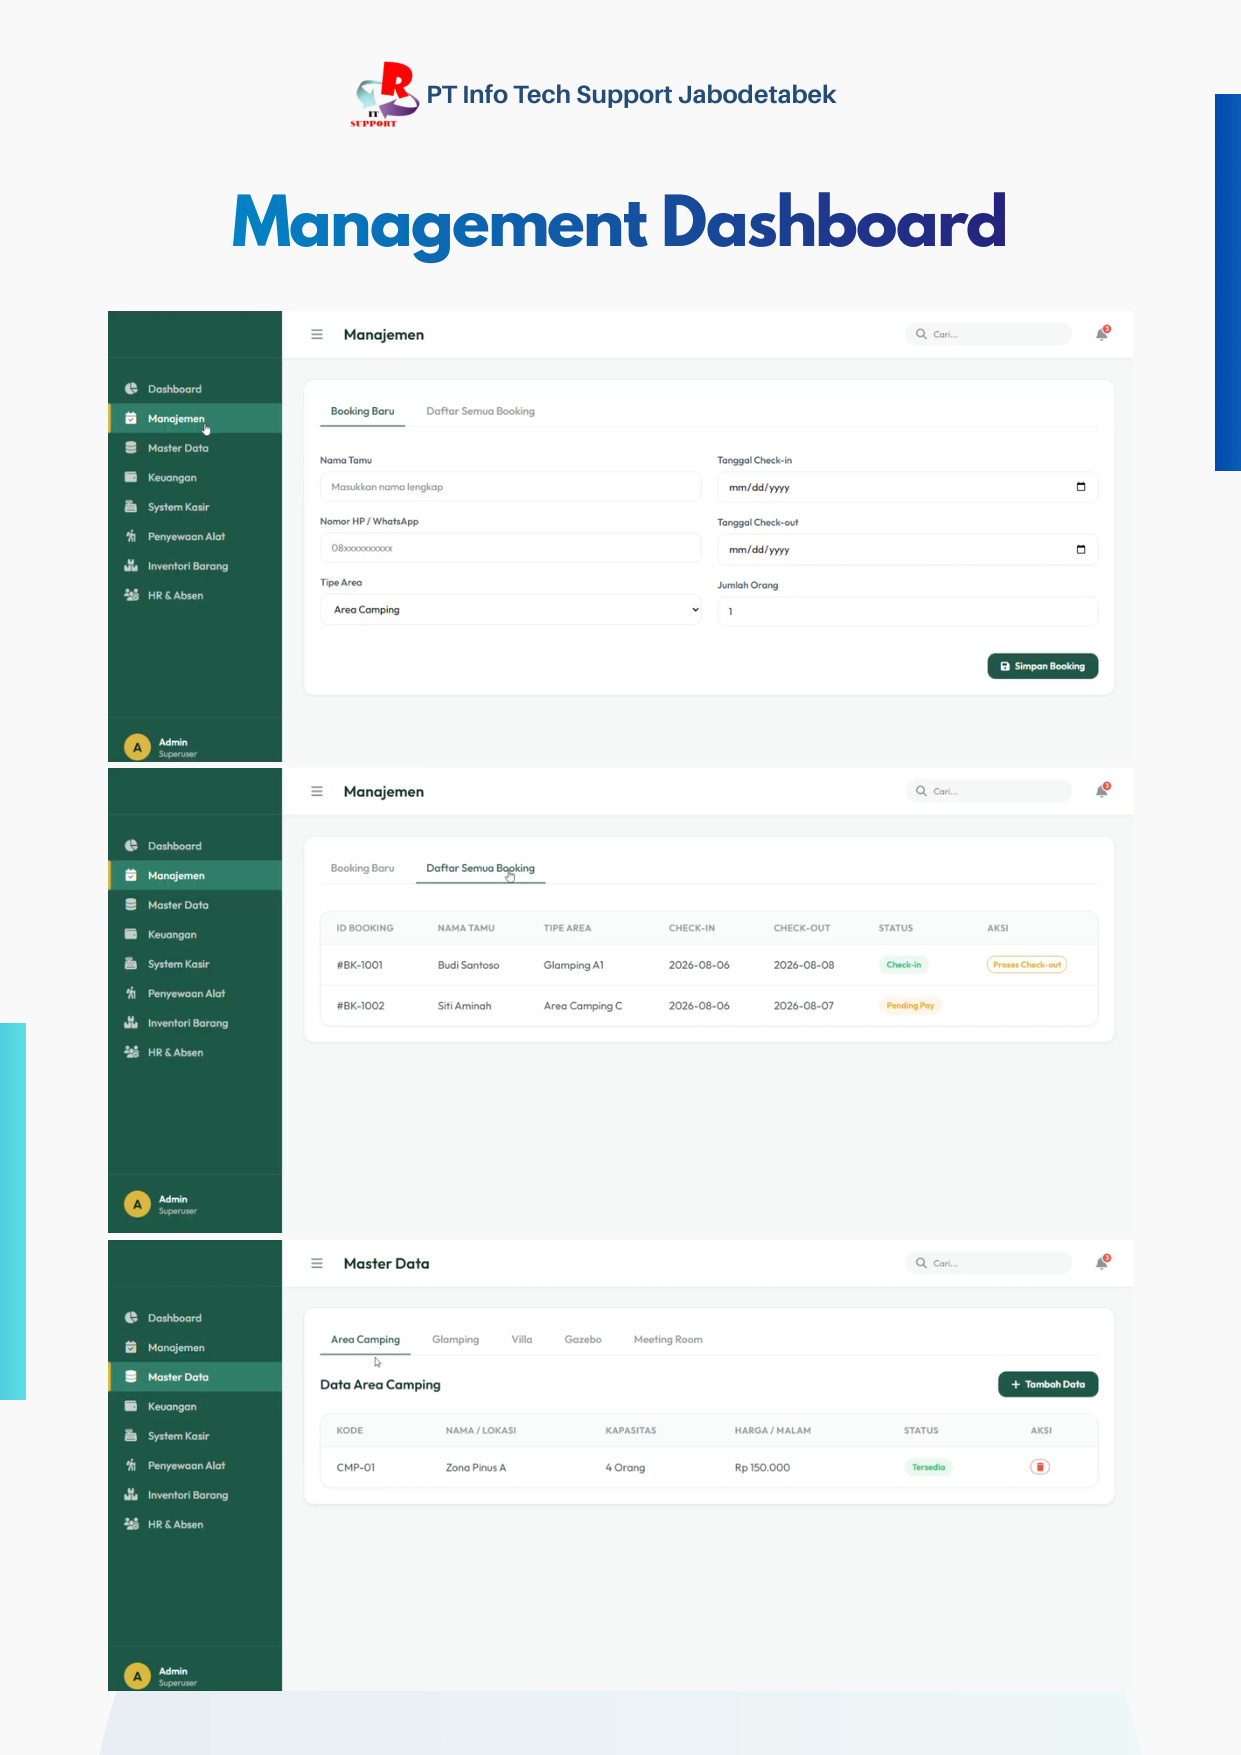Select Master Data icon in booking form screen sidebar

point(131,448)
